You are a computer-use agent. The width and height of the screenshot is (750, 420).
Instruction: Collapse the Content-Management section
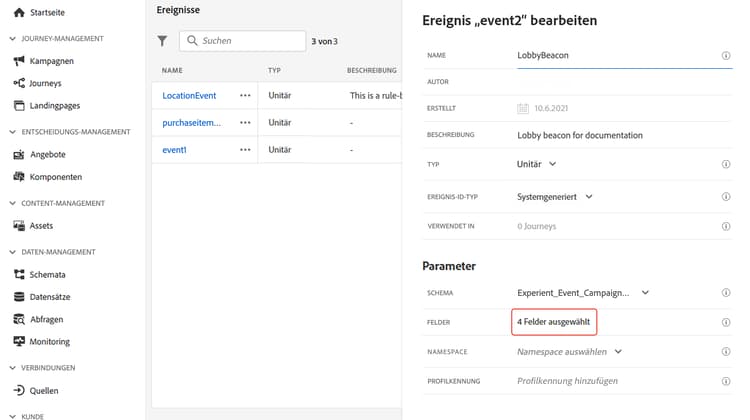click(12, 203)
